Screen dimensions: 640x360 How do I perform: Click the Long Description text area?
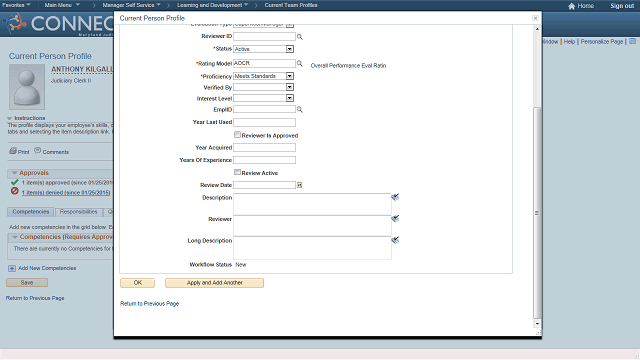pos(312,248)
